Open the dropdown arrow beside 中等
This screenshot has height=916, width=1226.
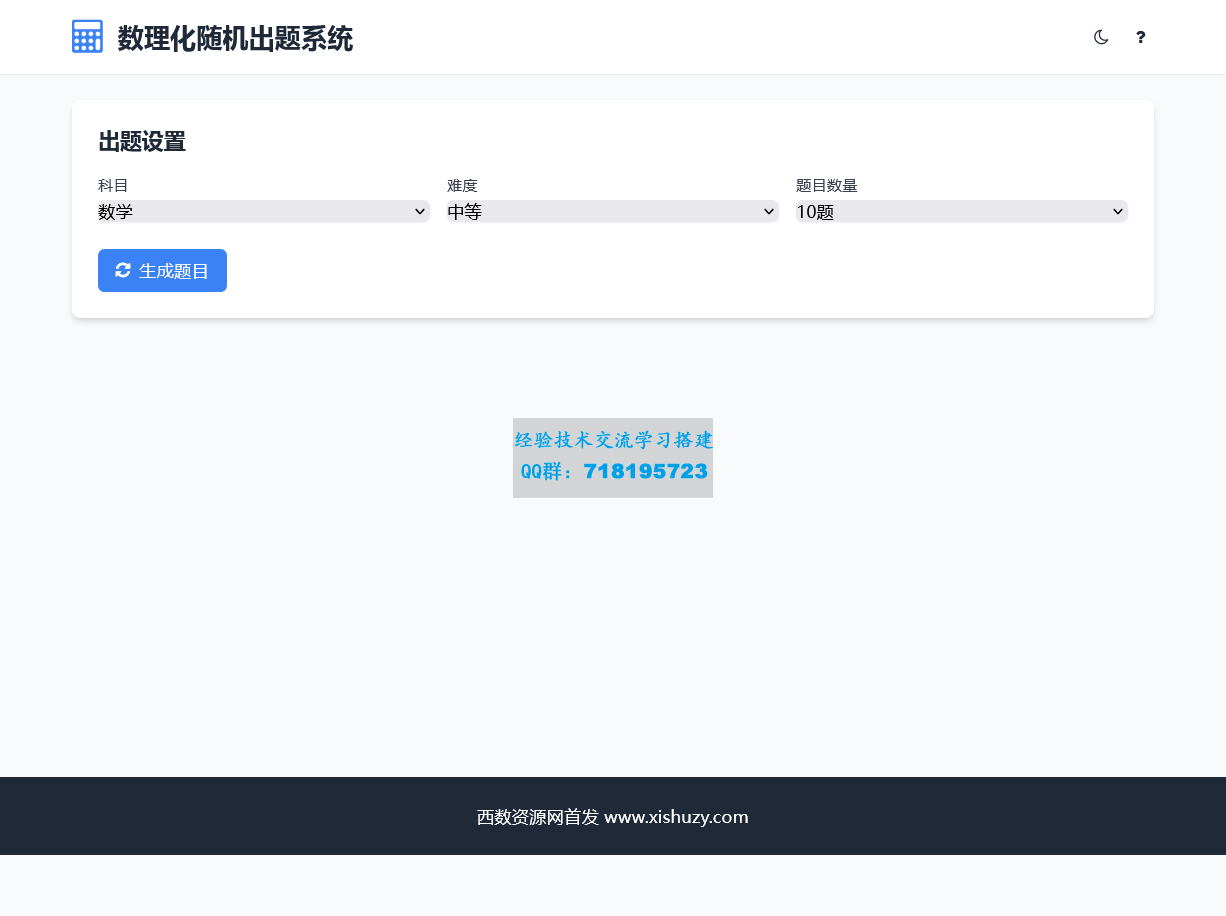(x=769, y=211)
